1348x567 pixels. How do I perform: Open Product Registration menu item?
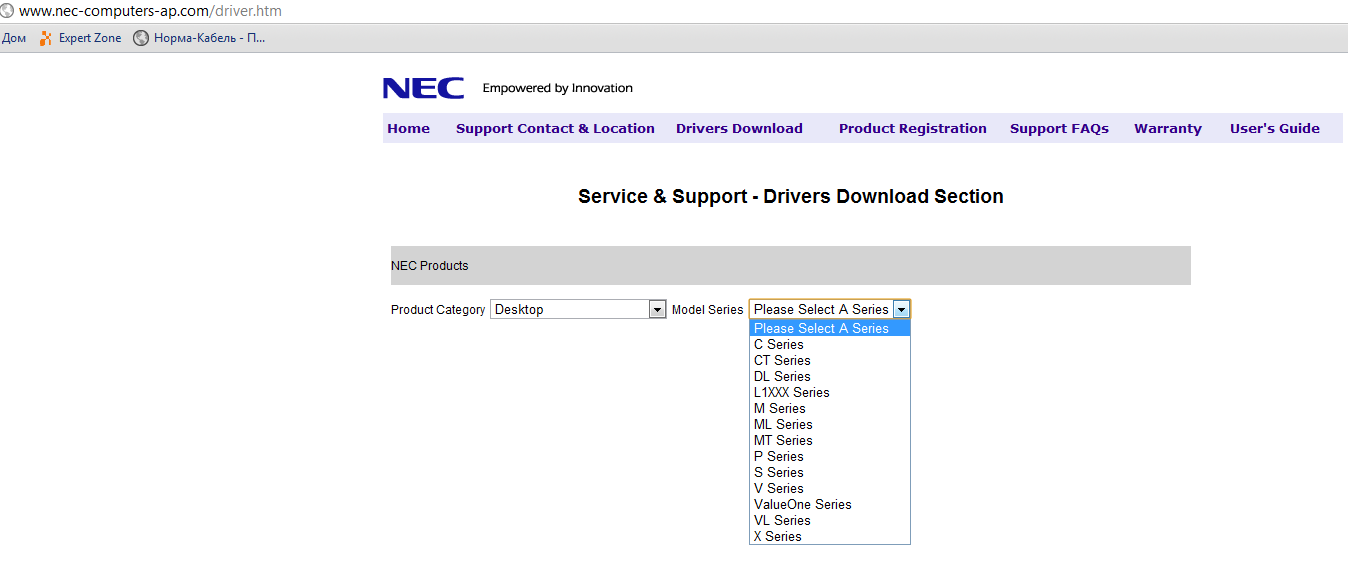coord(912,128)
